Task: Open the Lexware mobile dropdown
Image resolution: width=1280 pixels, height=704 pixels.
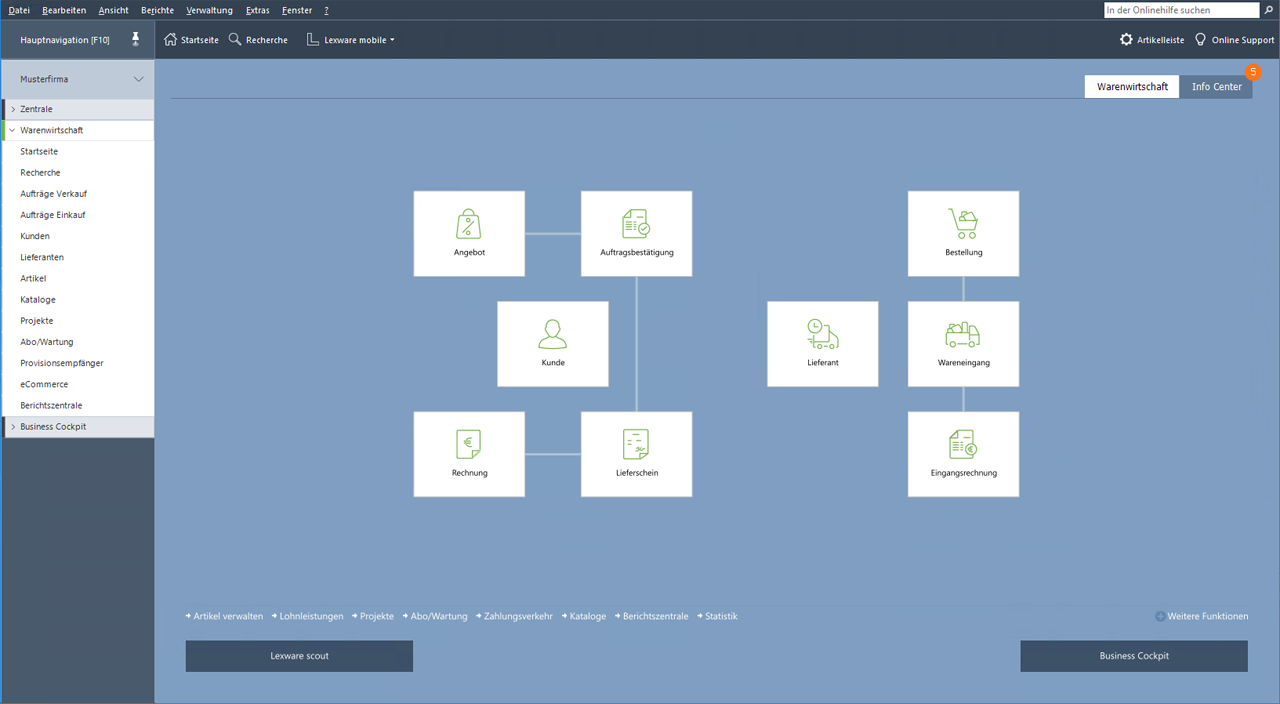Action: coord(351,40)
